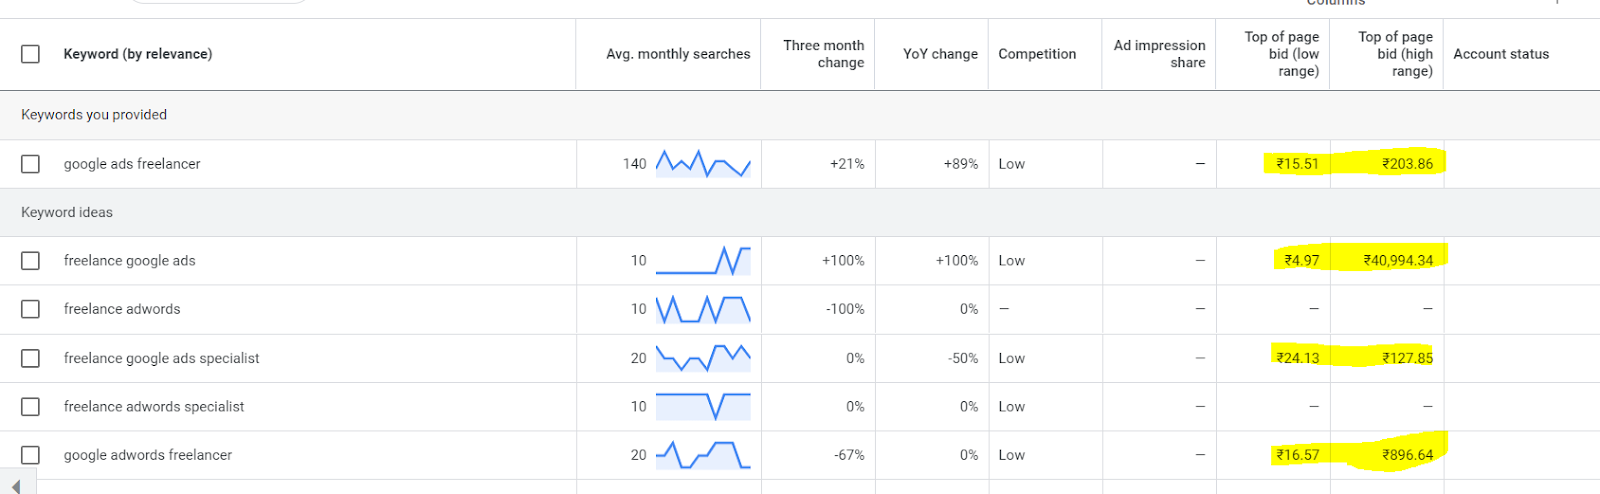Click the 'Account status' column header
The height and width of the screenshot is (494, 1600).
click(1501, 54)
